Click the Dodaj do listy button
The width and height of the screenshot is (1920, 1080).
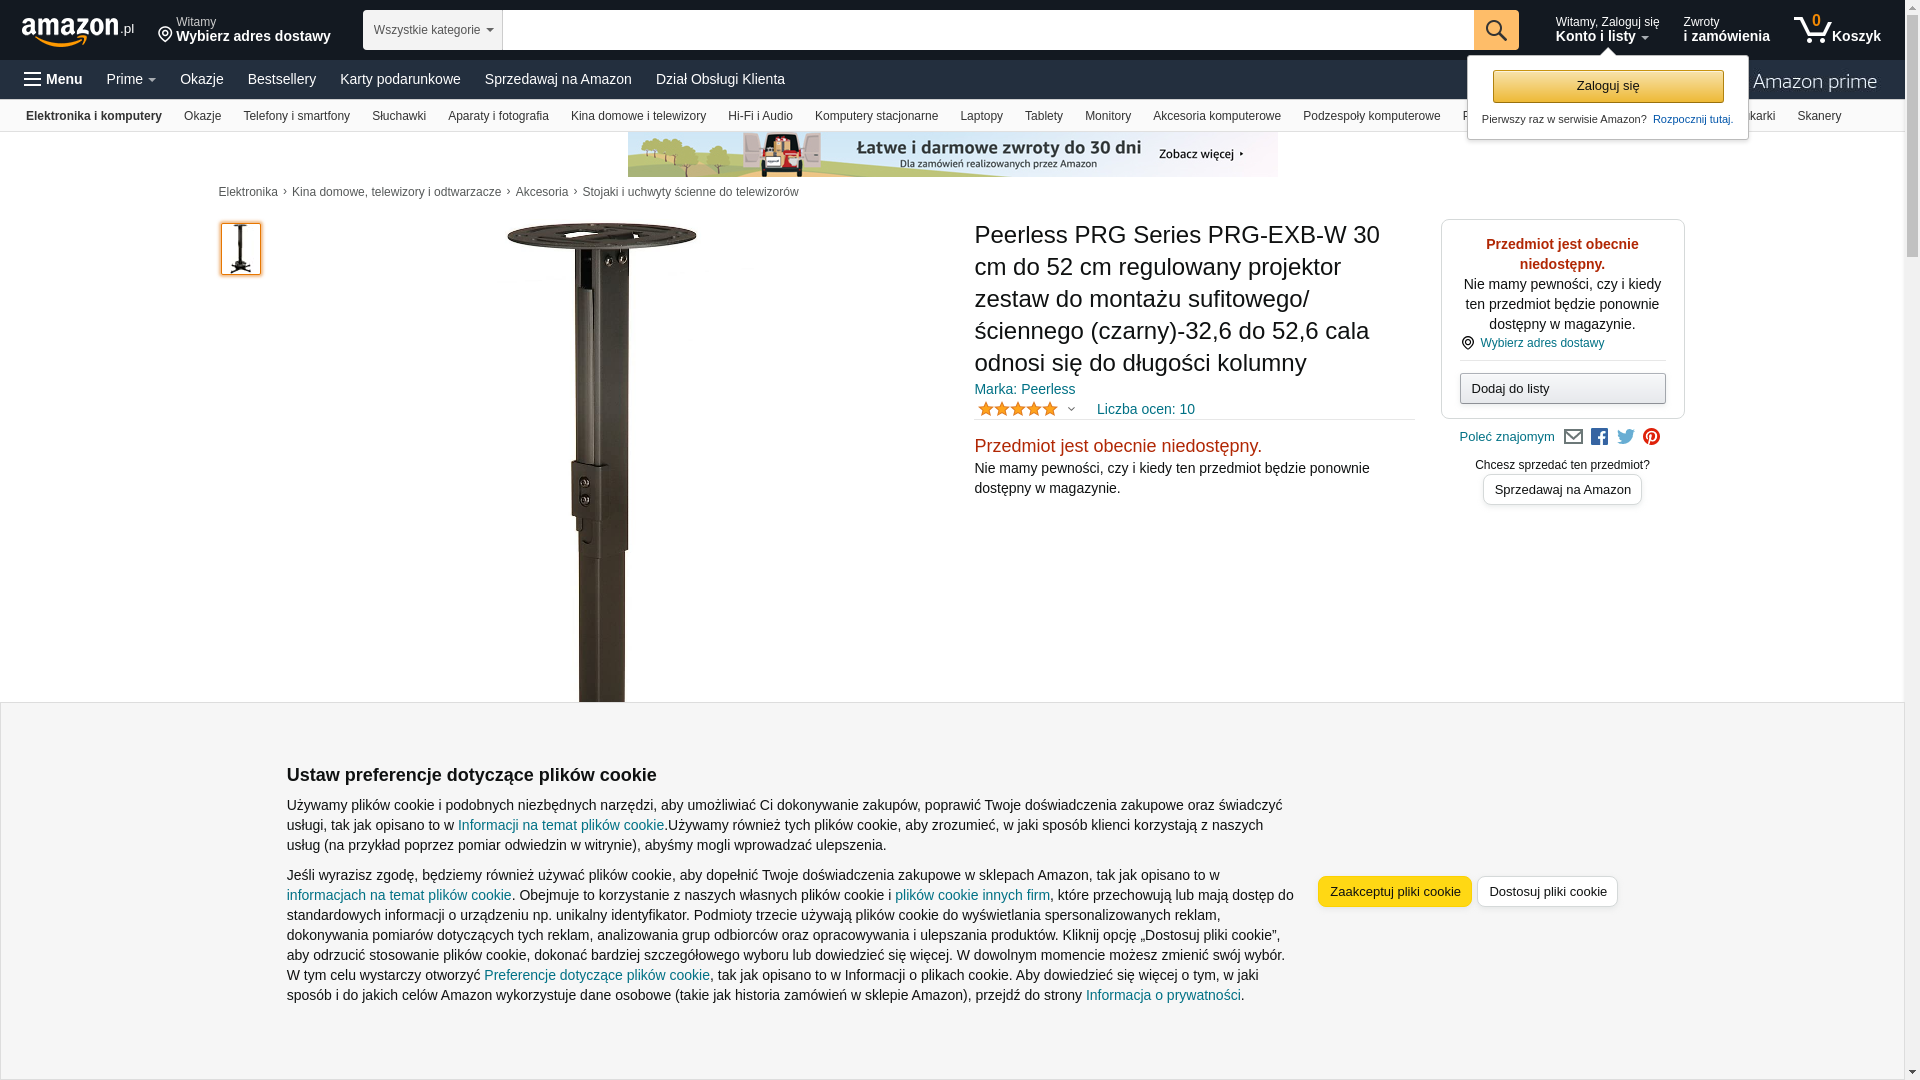pos(1562,388)
